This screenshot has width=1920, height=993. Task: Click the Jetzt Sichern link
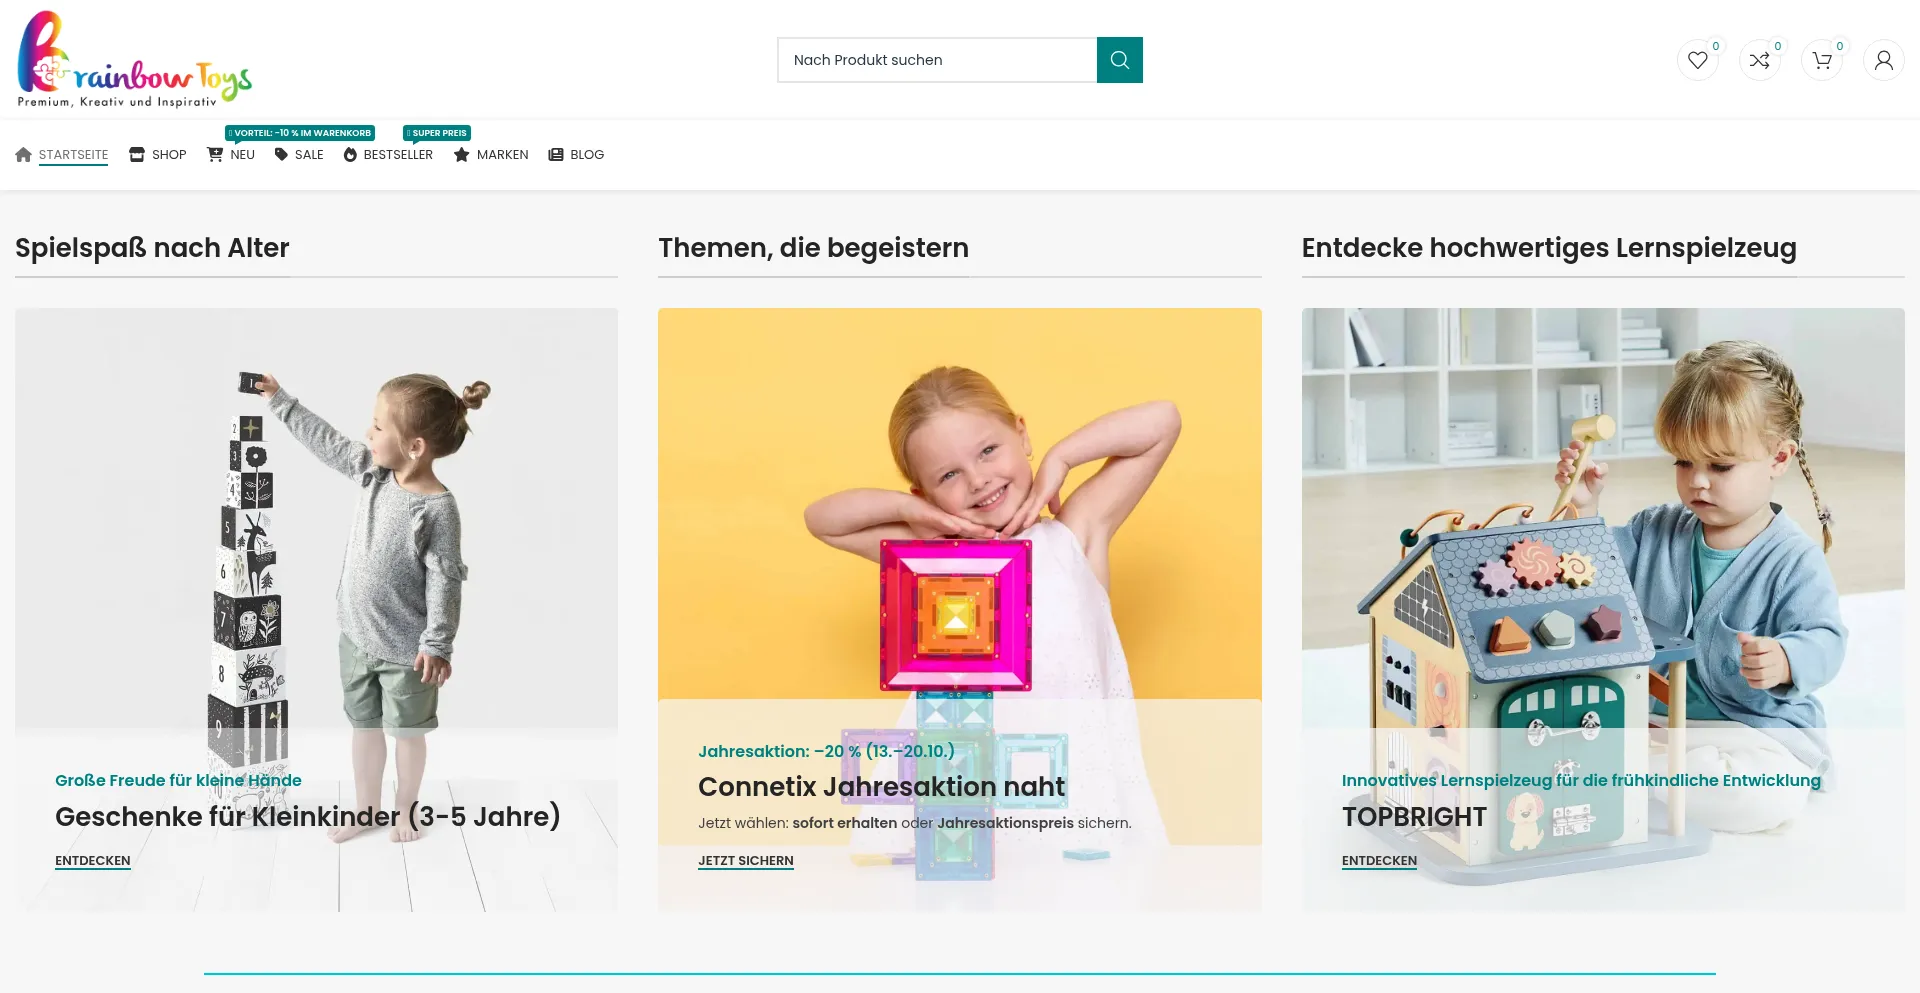(x=746, y=861)
